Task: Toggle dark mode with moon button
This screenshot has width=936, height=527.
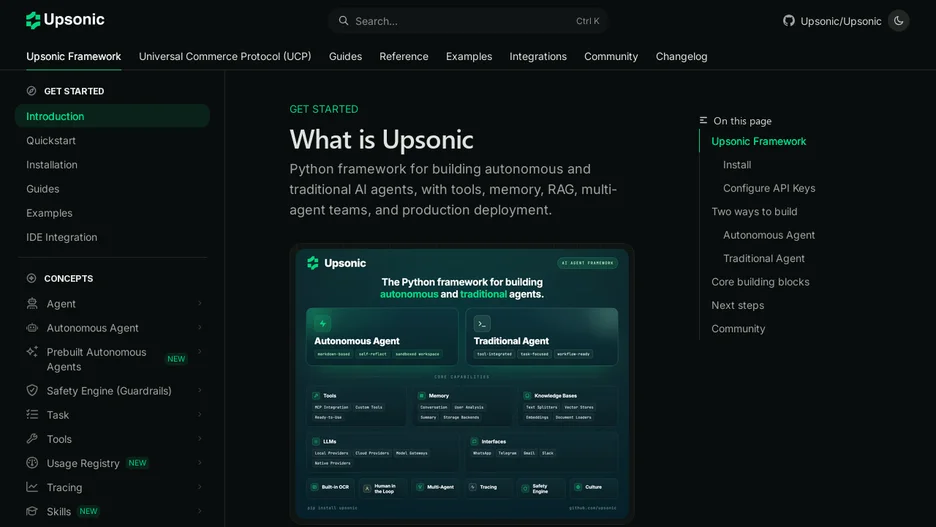Action: [x=898, y=21]
